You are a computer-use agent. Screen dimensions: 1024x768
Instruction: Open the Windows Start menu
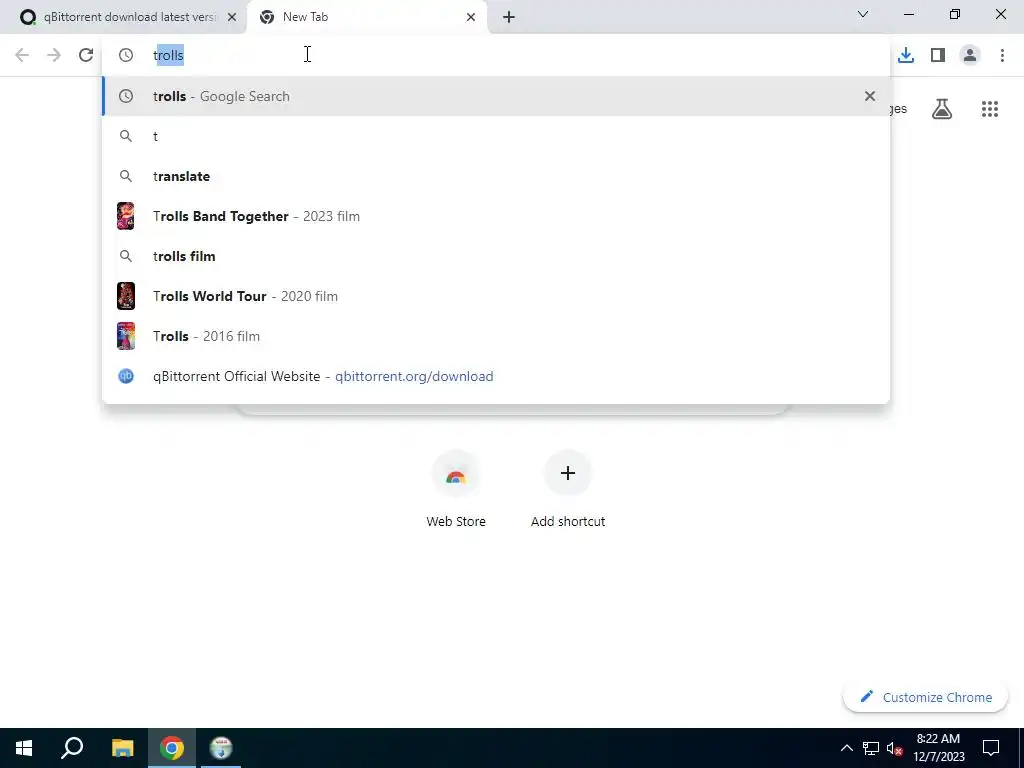pos(24,748)
